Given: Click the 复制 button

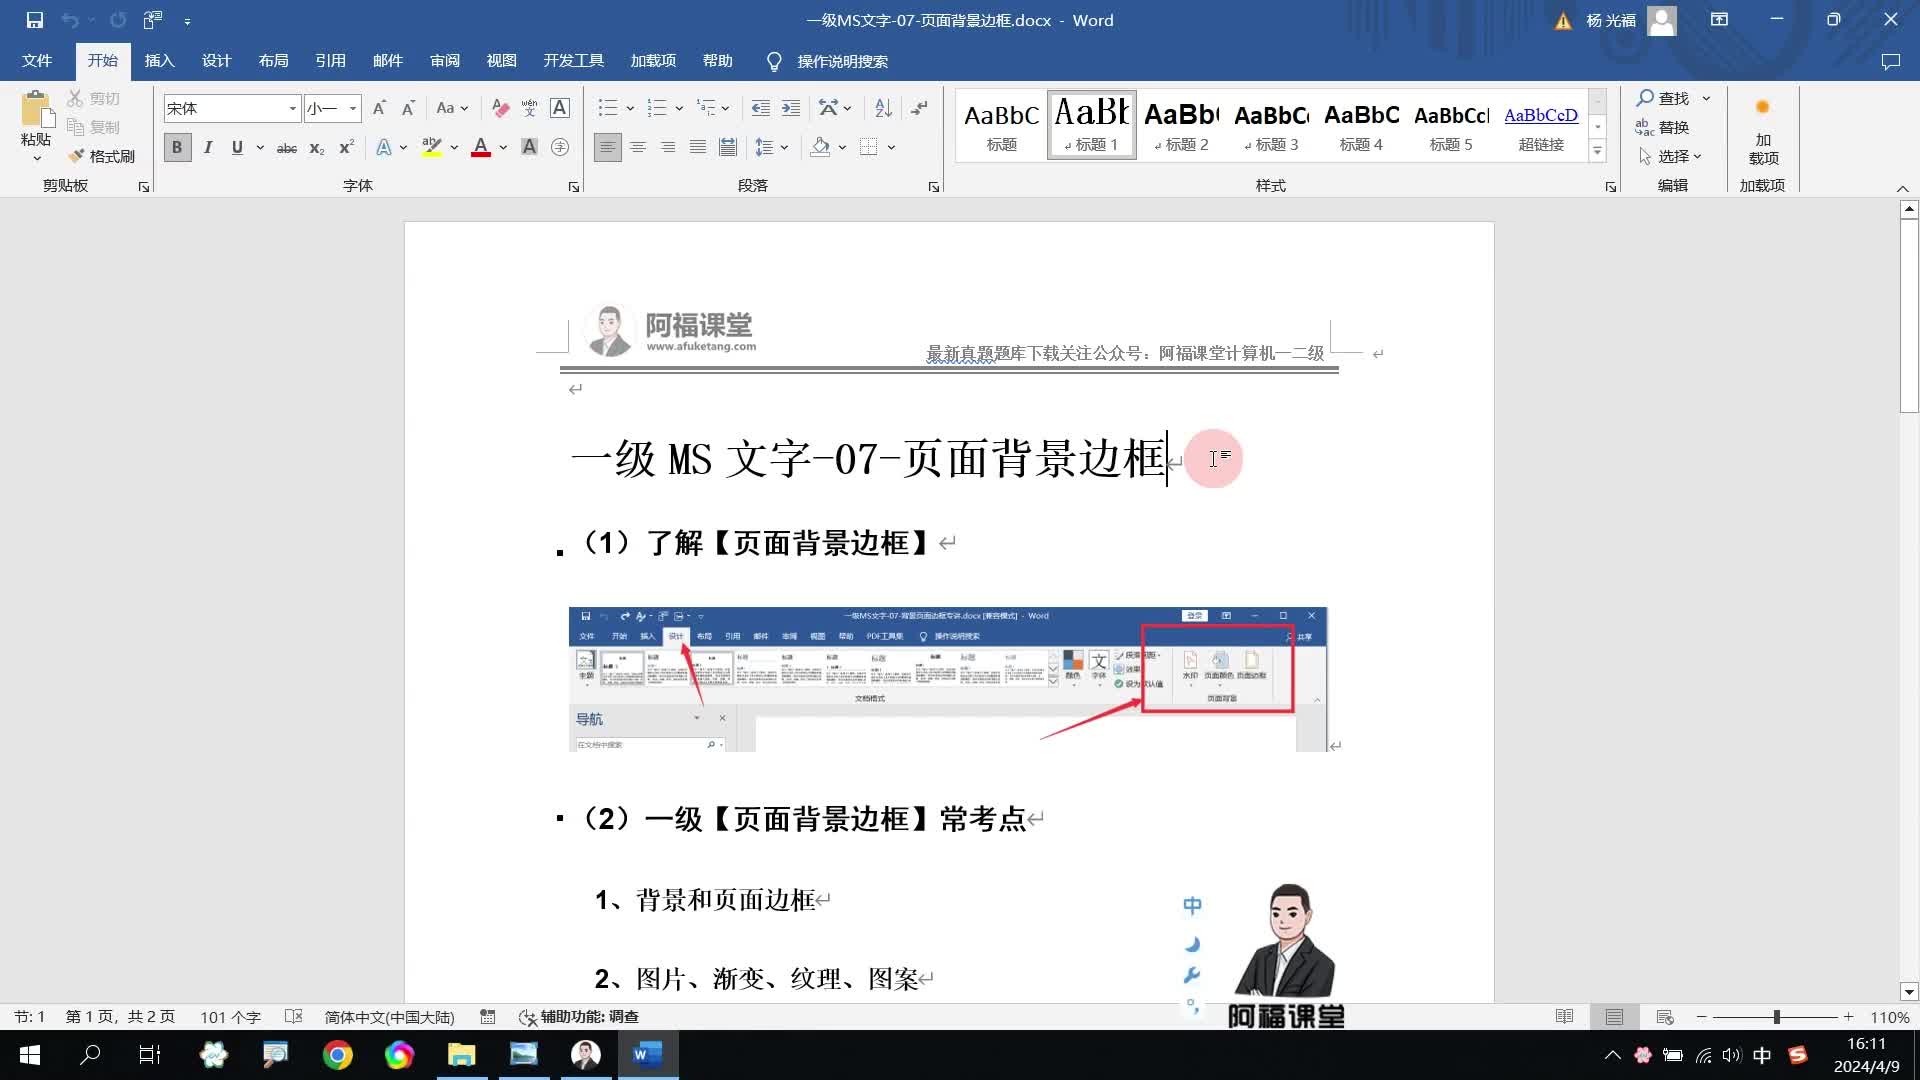Looking at the screenshot, I should [94, 127].
